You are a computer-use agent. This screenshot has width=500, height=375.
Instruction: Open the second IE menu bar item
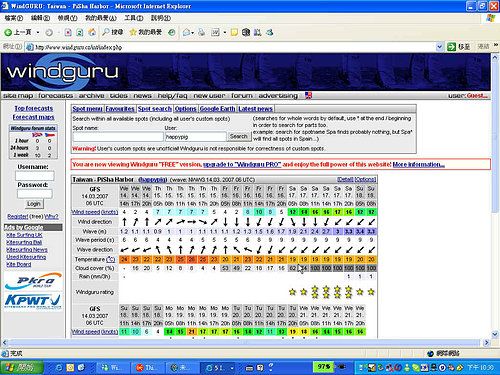pos(40,18)
